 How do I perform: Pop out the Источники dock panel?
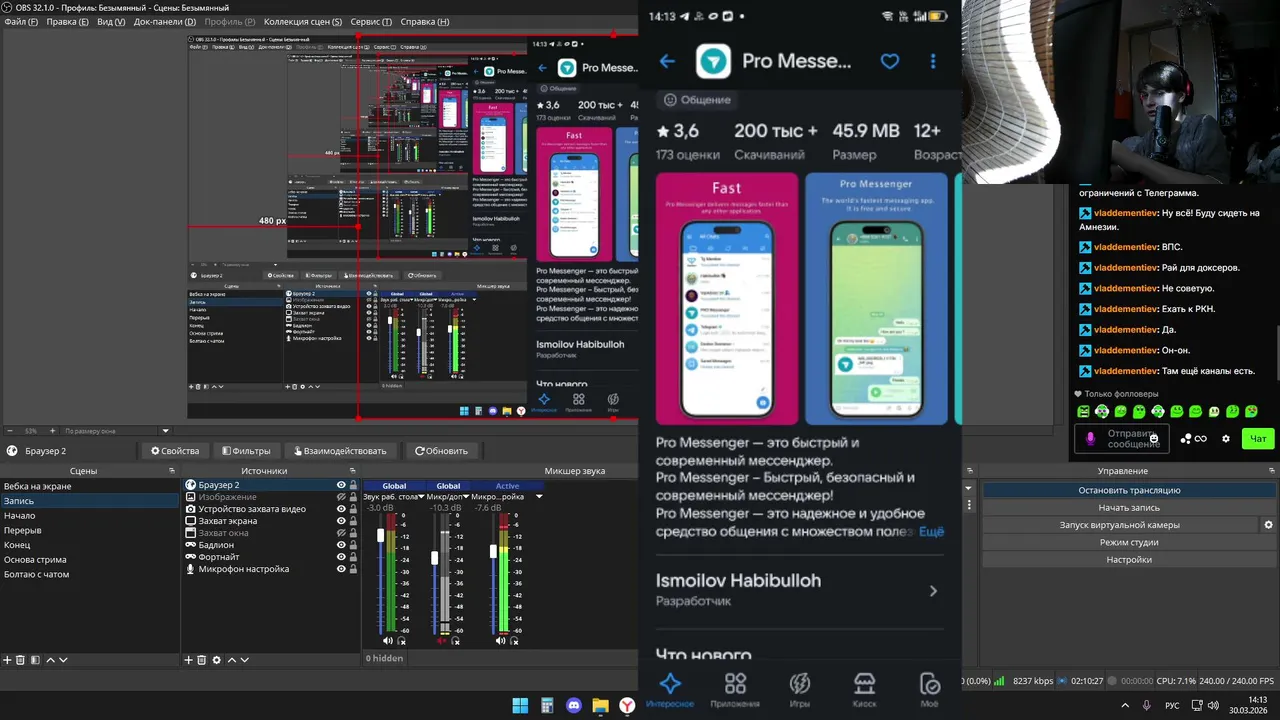point(352,471)
